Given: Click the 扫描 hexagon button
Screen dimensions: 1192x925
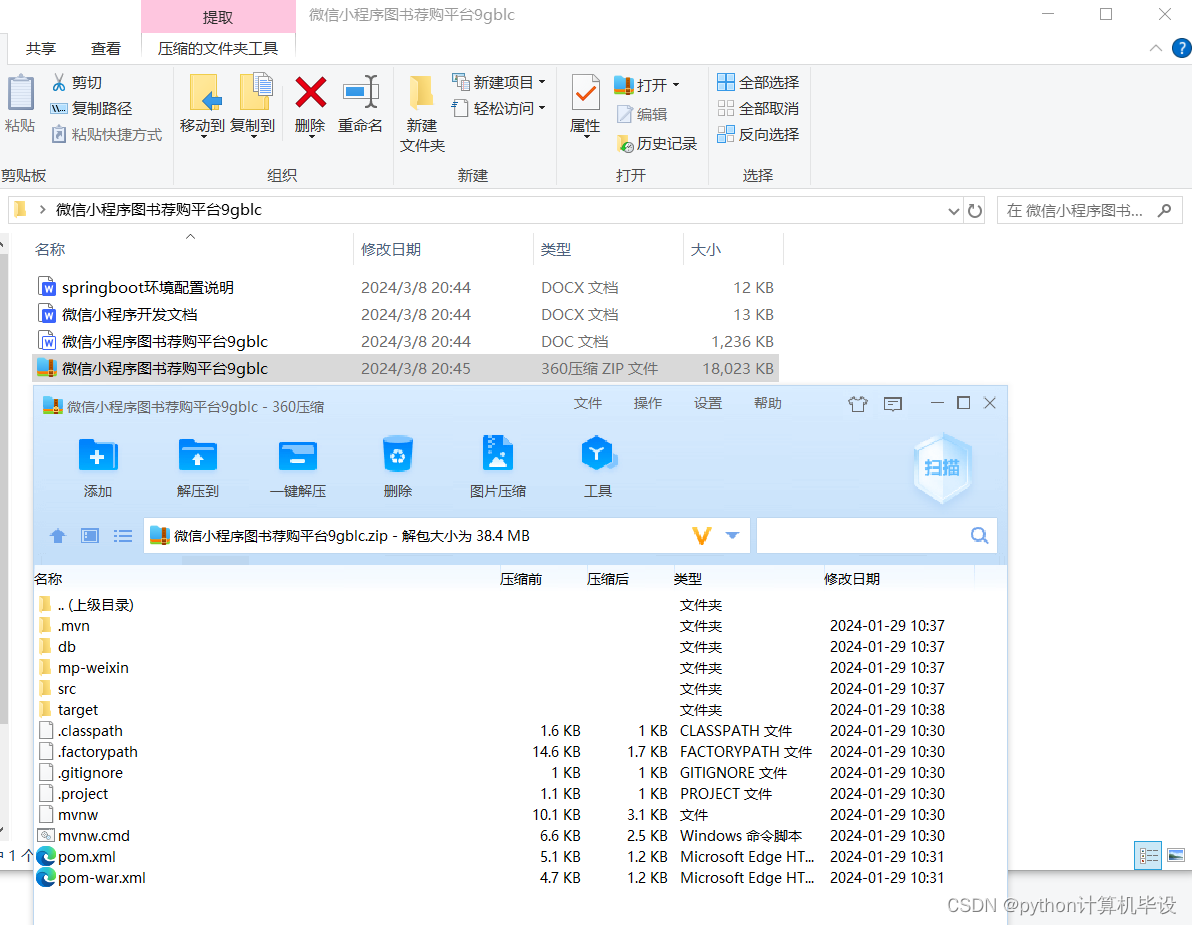Looking at the screenshot, I should pyautogui.click(x=942, y=467).
